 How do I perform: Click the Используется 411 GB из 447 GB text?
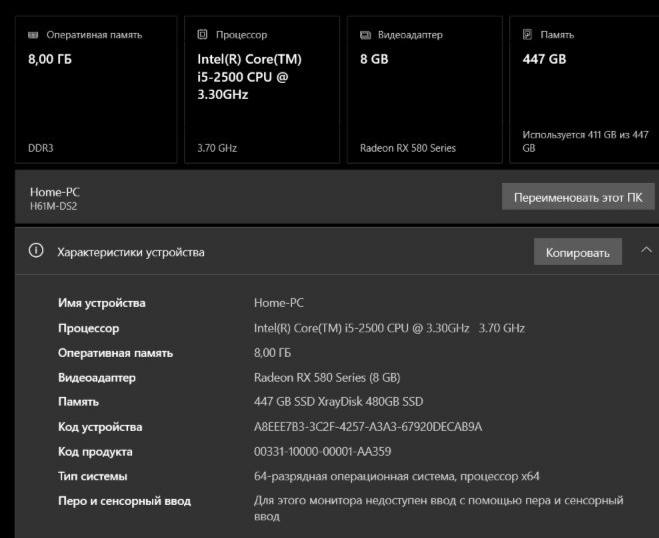click(585, 141)
